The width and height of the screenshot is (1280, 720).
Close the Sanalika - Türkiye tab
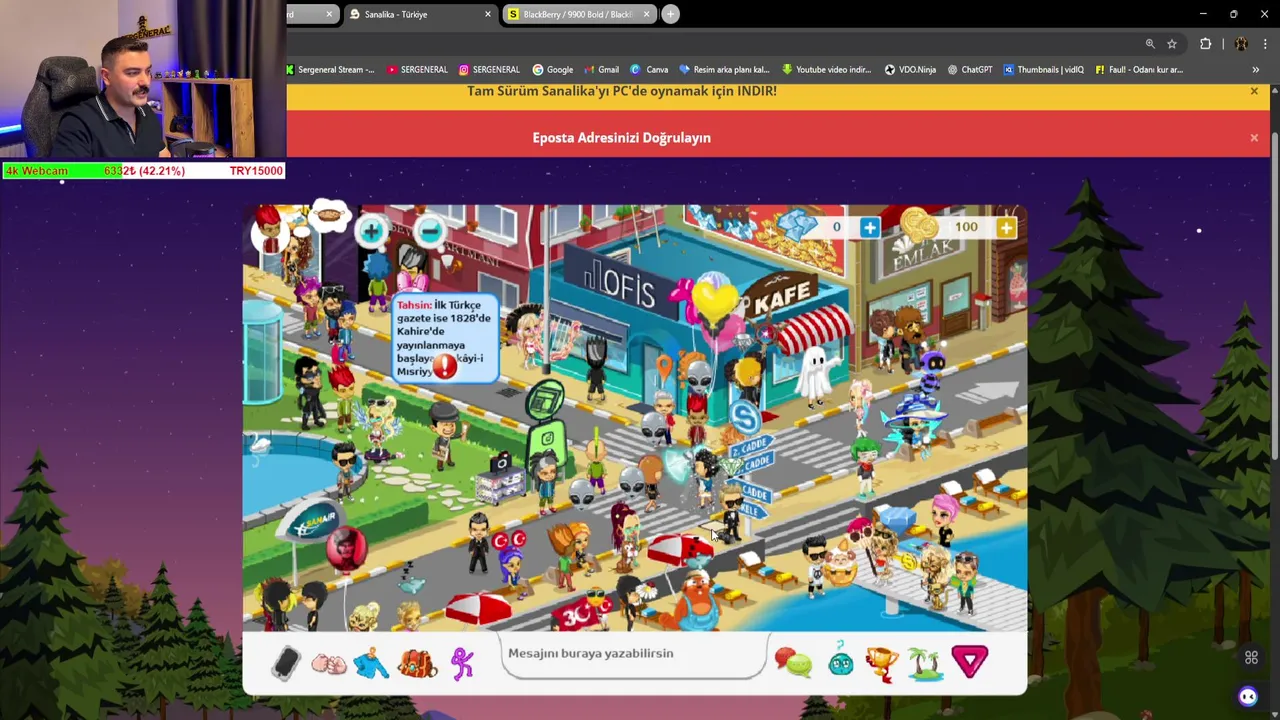tap(488, 14)
